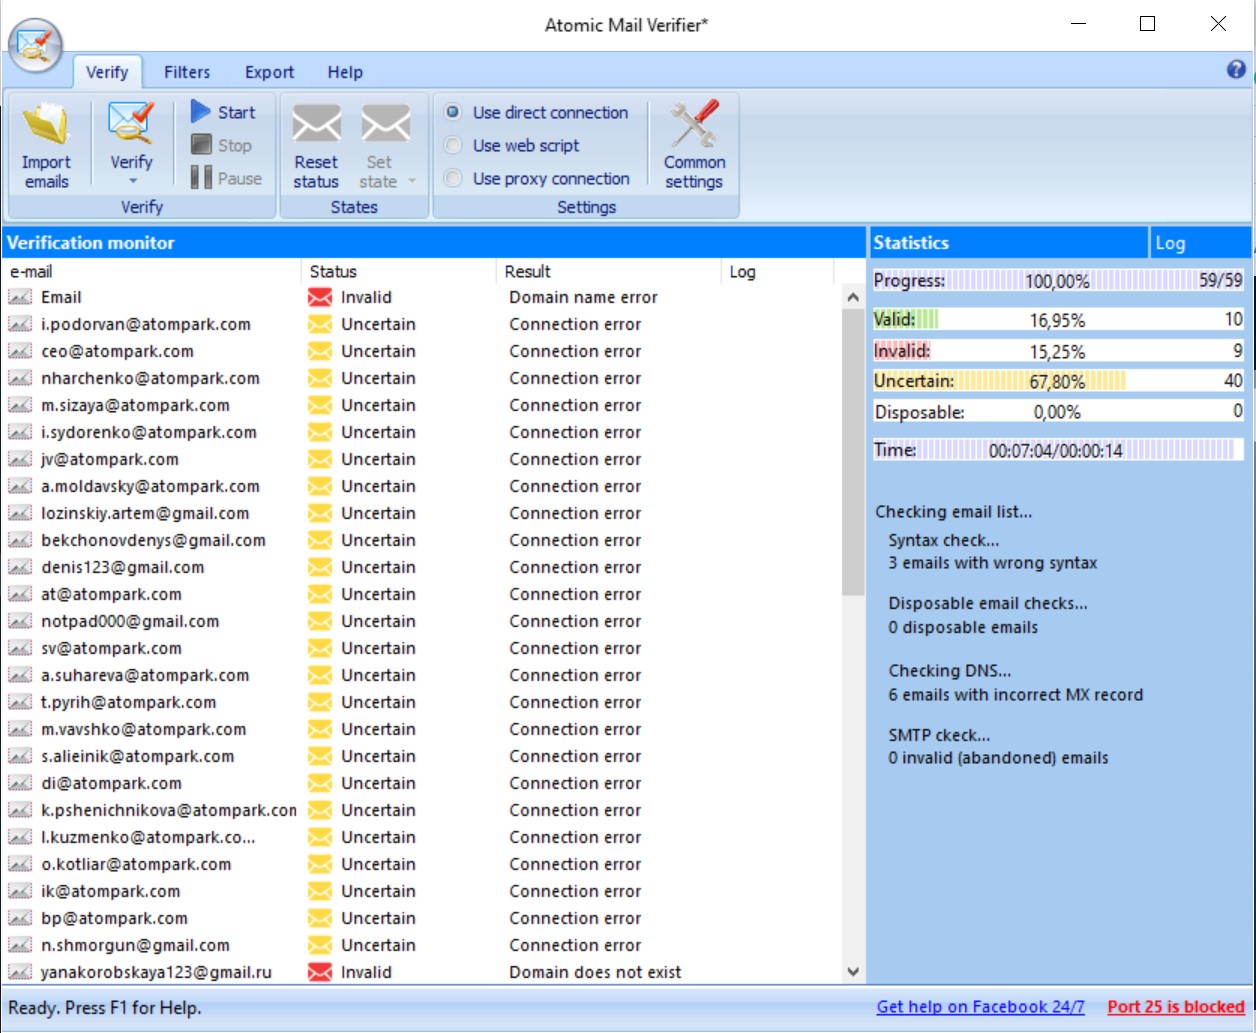Expand the Verify button dropdown arrow
1256x1033 pixels.
(132, 182)
